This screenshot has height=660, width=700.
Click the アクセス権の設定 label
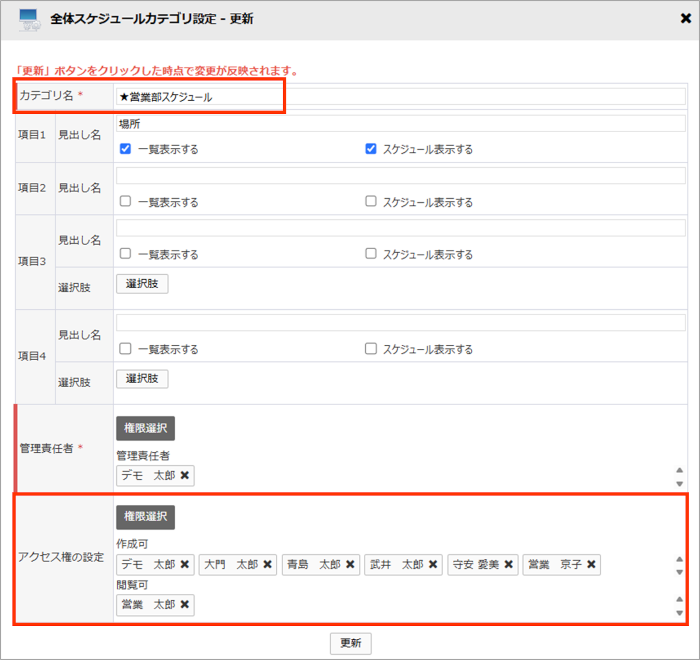[x=61, y=557]
